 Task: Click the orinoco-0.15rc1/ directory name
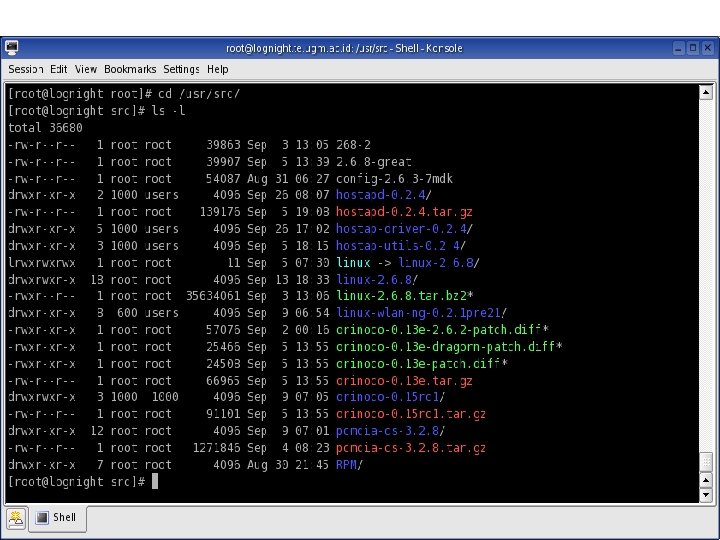coord(391,397)
